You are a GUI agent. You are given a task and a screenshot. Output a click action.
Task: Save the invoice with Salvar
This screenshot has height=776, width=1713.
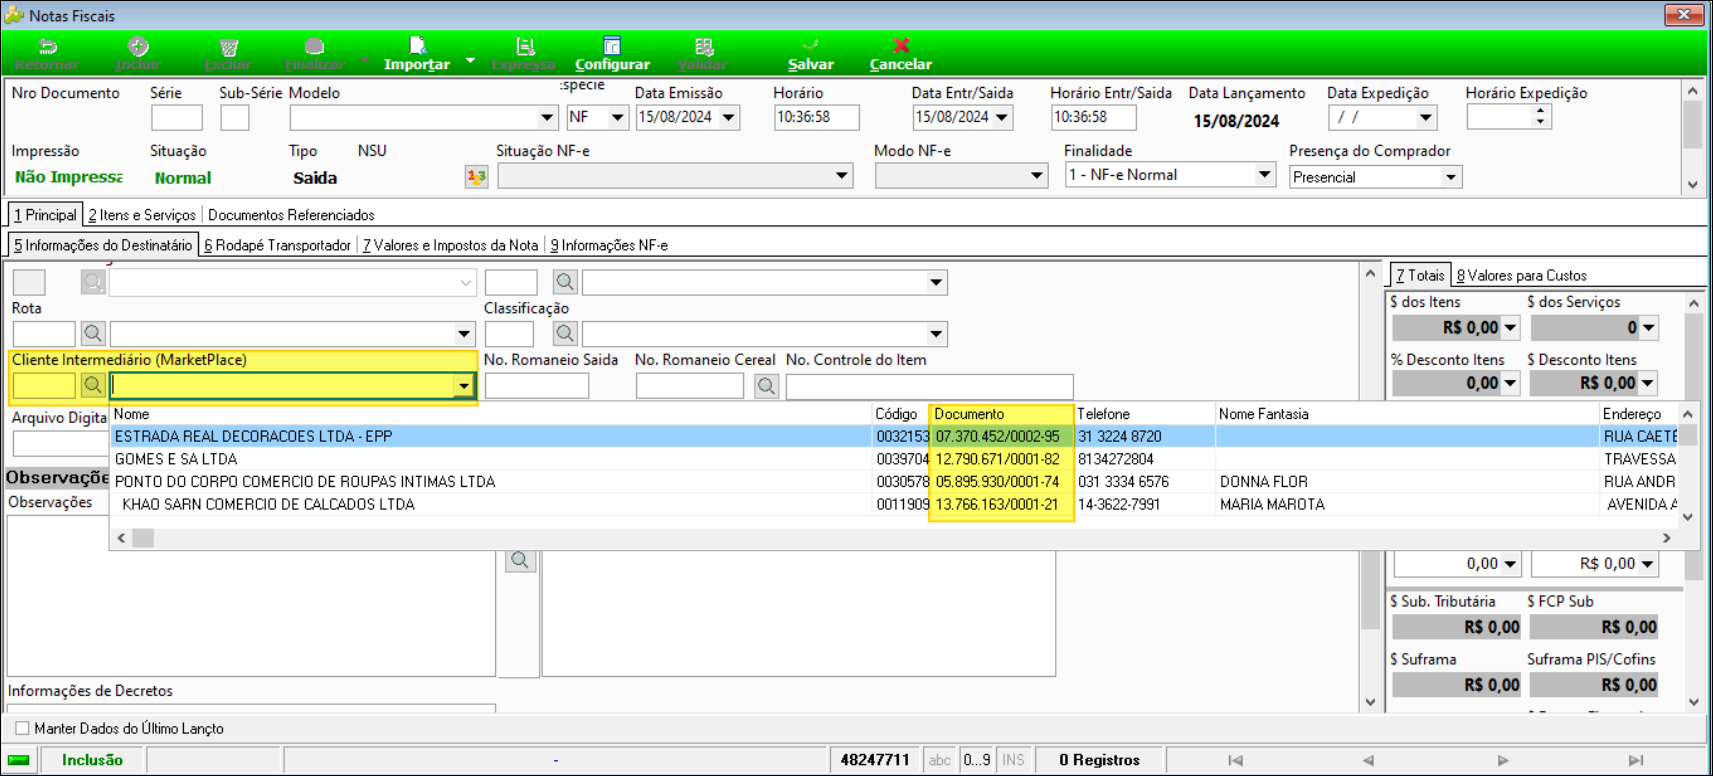tap(810, 54)
